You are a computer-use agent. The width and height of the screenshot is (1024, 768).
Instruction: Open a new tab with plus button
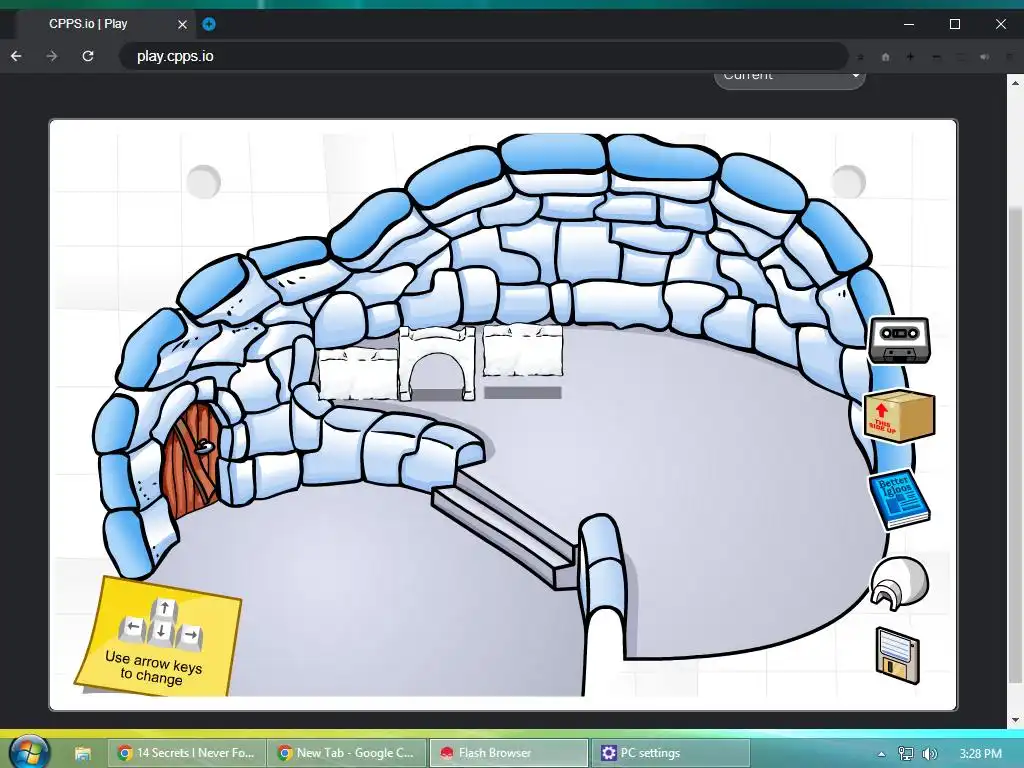point(209,24)
